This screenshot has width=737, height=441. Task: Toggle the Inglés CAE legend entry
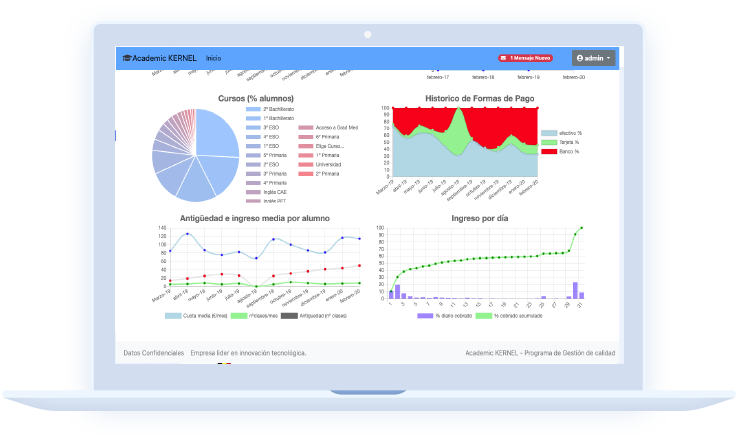pos(266,192)
